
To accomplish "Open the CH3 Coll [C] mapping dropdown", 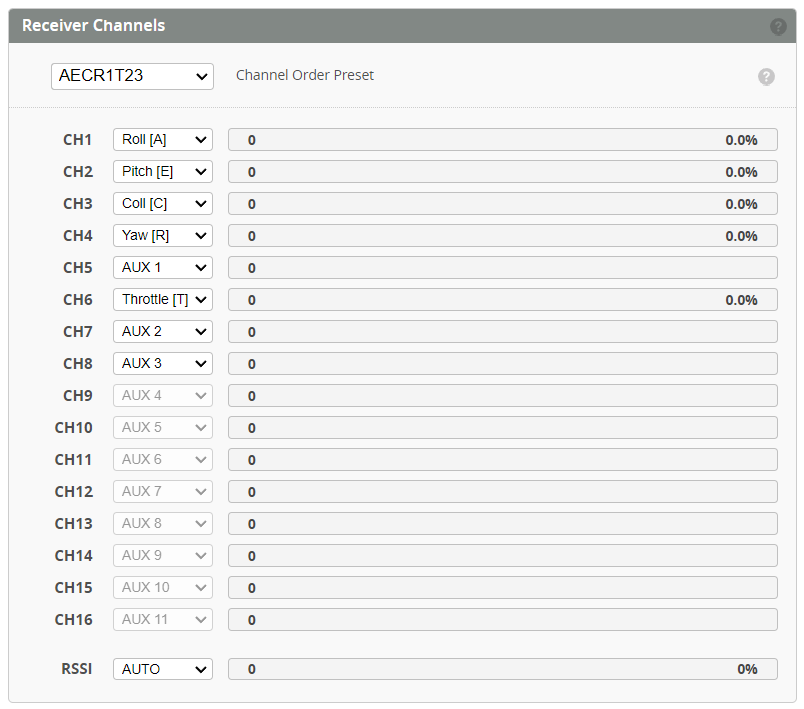I will click(162, 203).
